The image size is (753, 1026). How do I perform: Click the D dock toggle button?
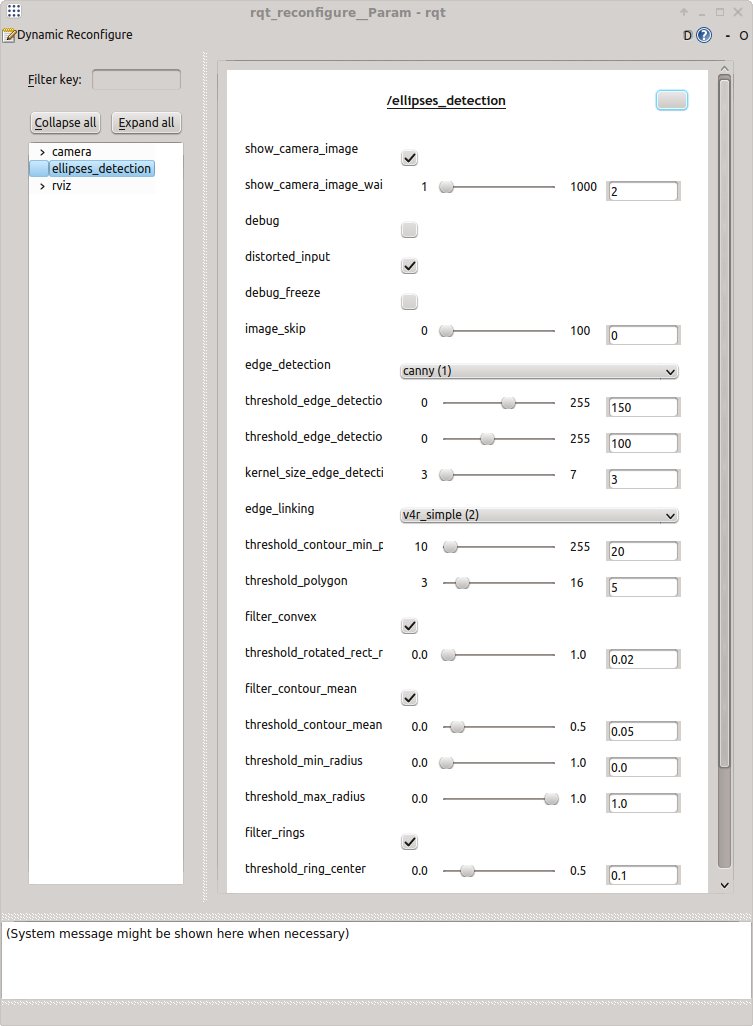[687, 35]
